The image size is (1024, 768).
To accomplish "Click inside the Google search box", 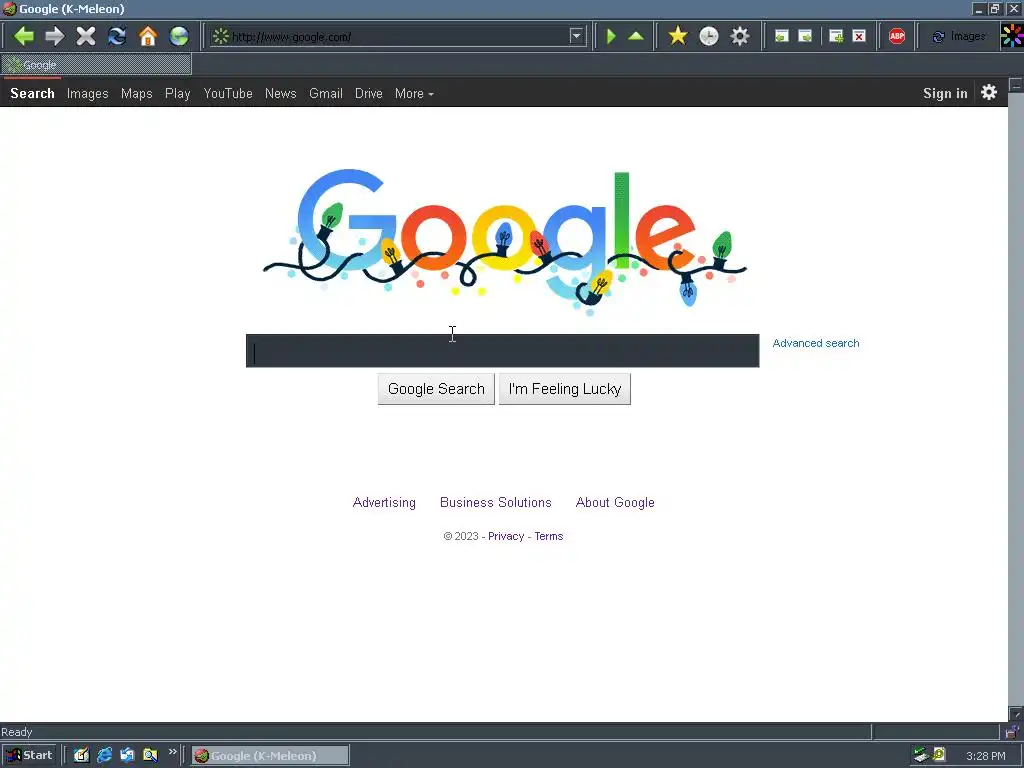I will (502, 351).
